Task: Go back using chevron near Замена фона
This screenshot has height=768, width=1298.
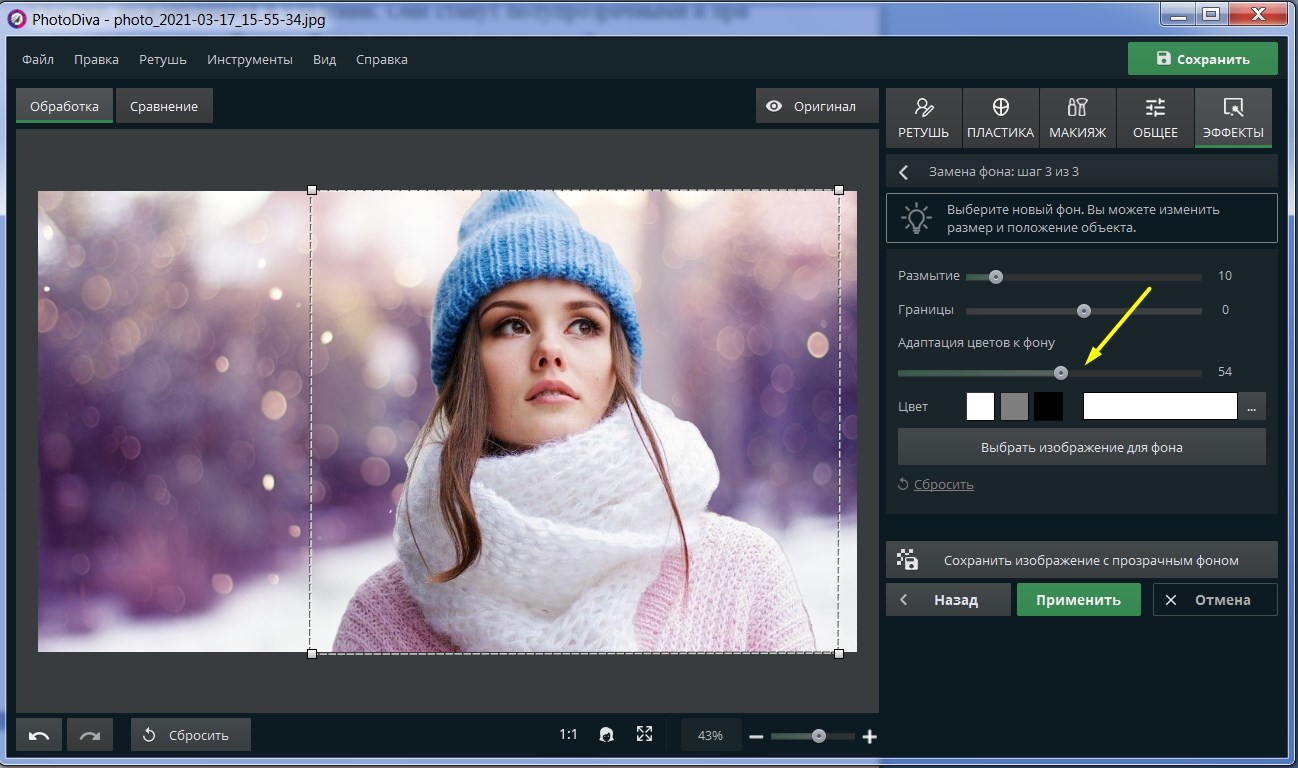Action: [x=904, y=172]
